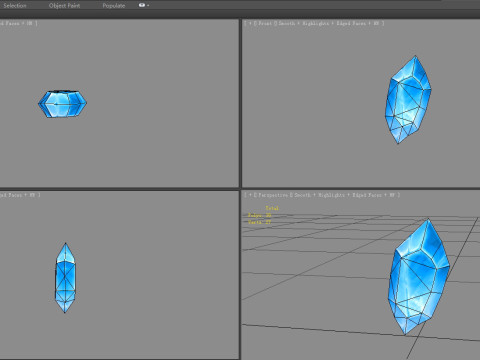Select the crystal model in the Front viewport
The height and width of the screenshot is (360, 480).
click(408, 99)
